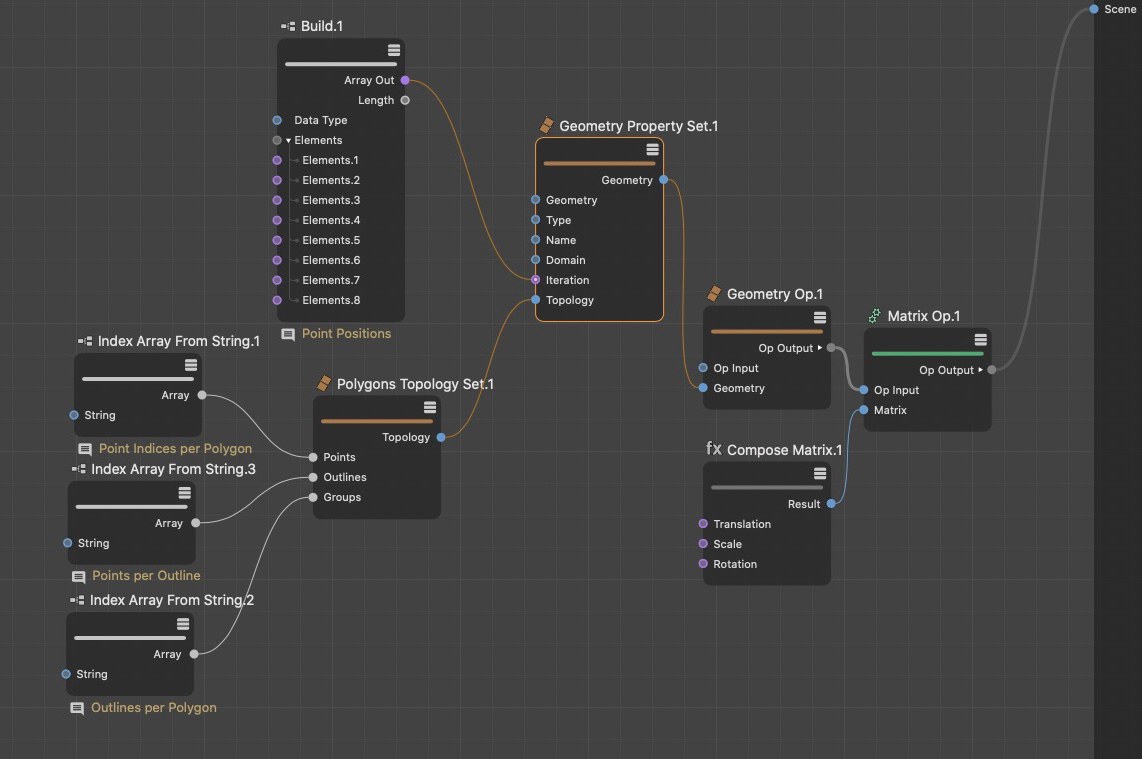Click the Elements.8 input port on Build.1

click(x=277, y=300)
